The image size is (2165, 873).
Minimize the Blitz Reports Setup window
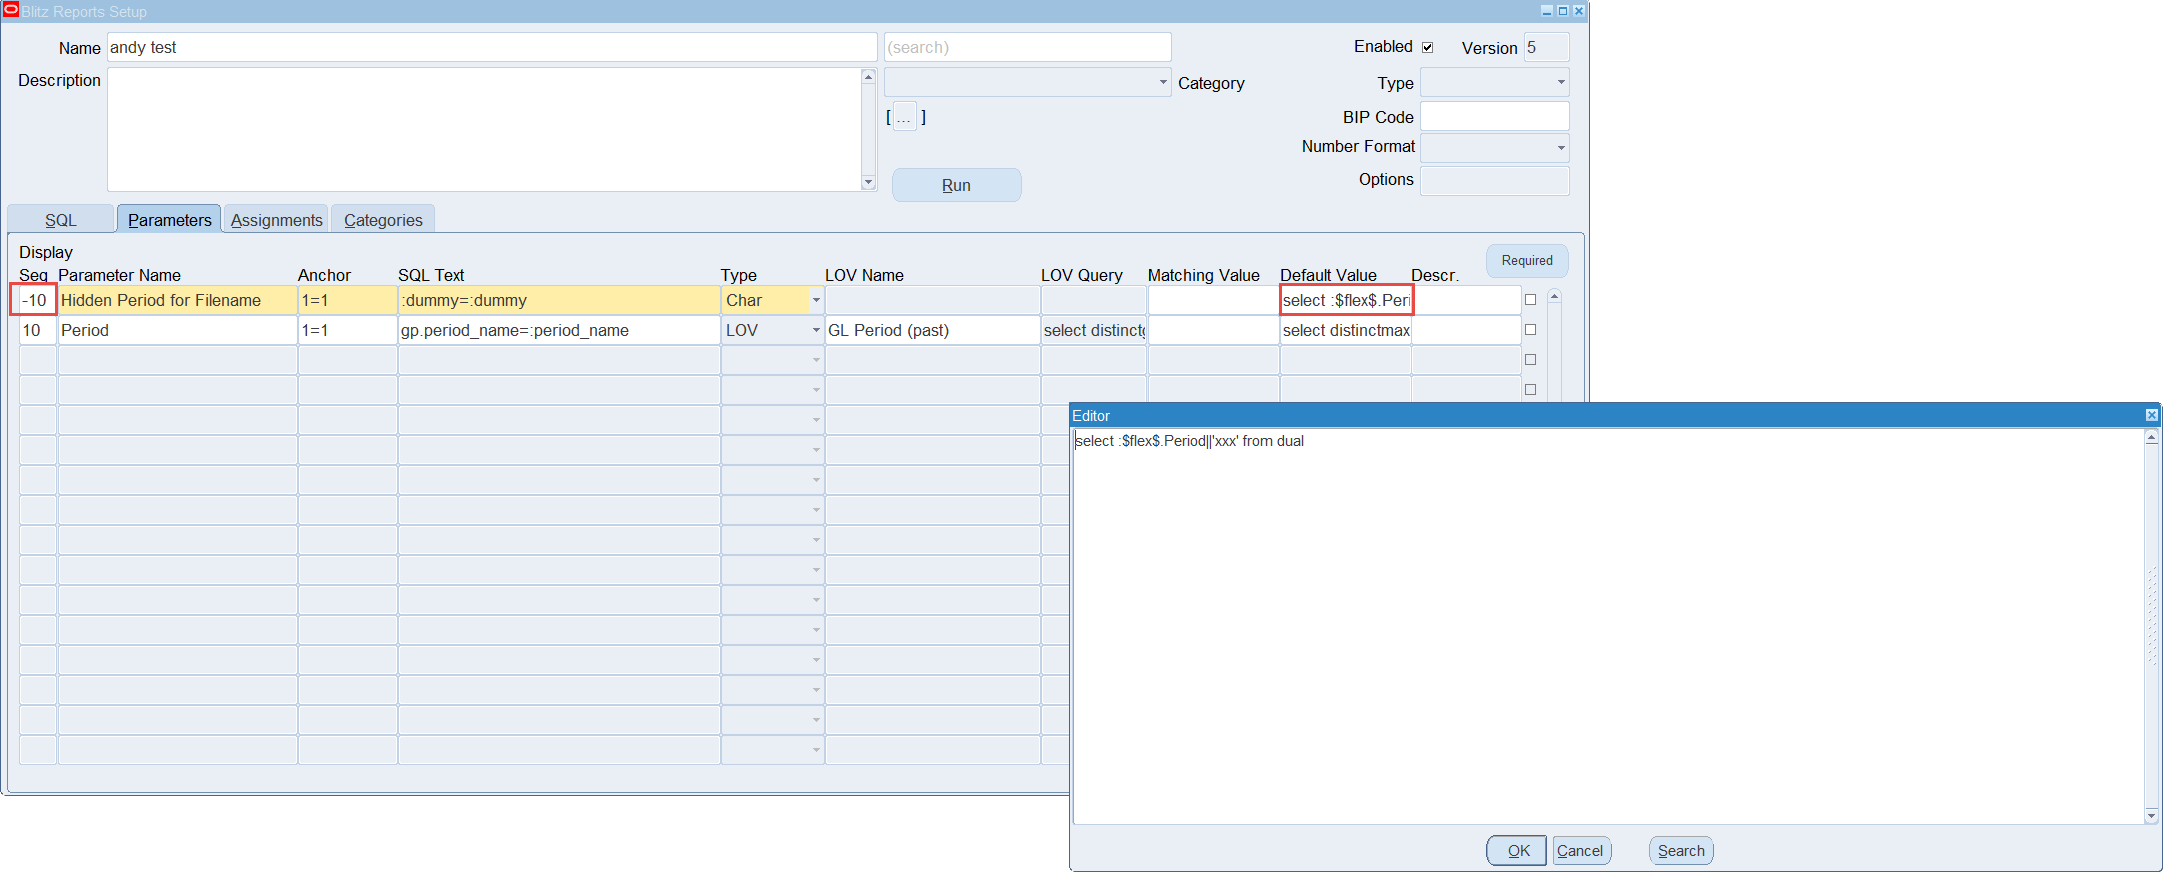tap(1547, 11)
